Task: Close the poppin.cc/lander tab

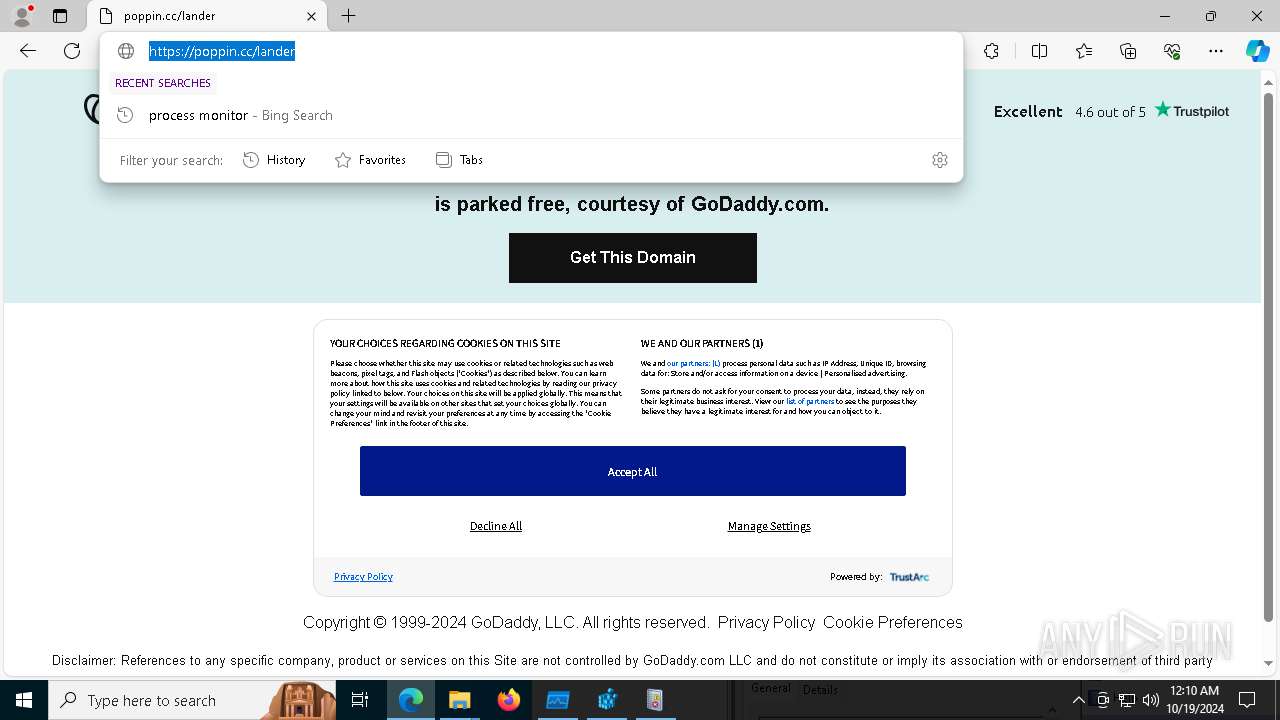Action: [x=311, y=16]
